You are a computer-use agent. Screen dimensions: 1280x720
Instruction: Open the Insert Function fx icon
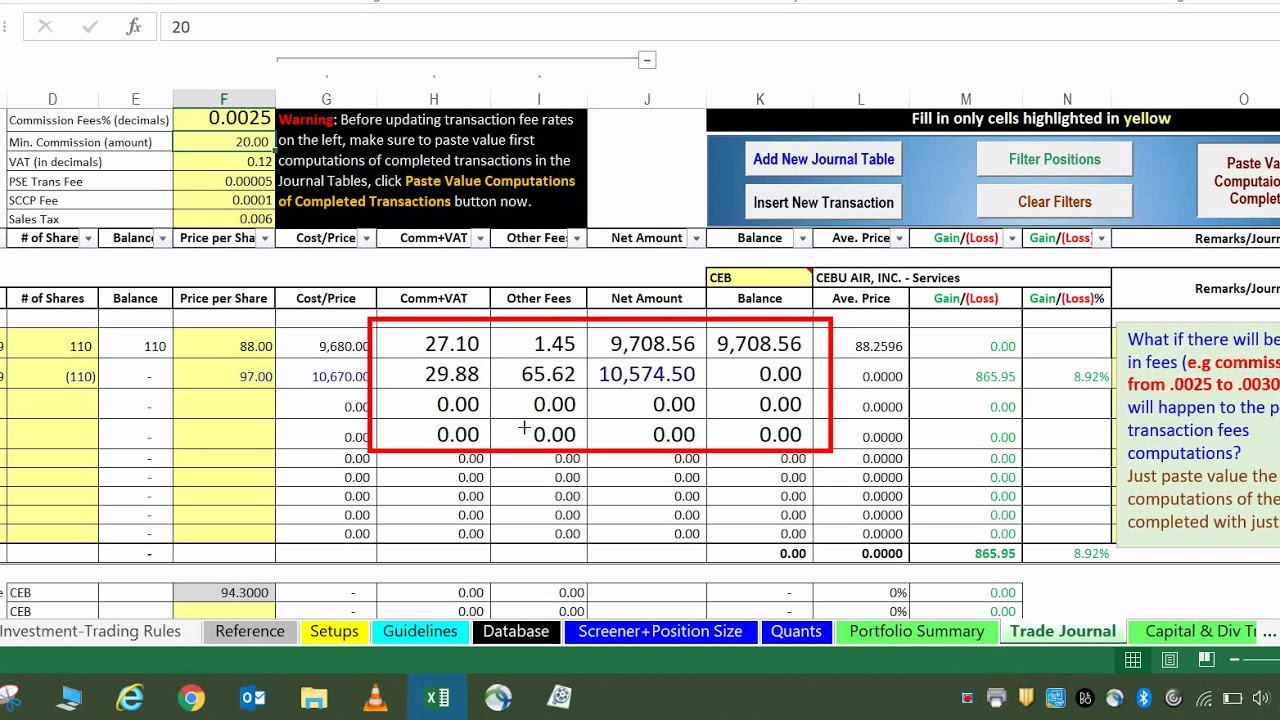point(133,27)
